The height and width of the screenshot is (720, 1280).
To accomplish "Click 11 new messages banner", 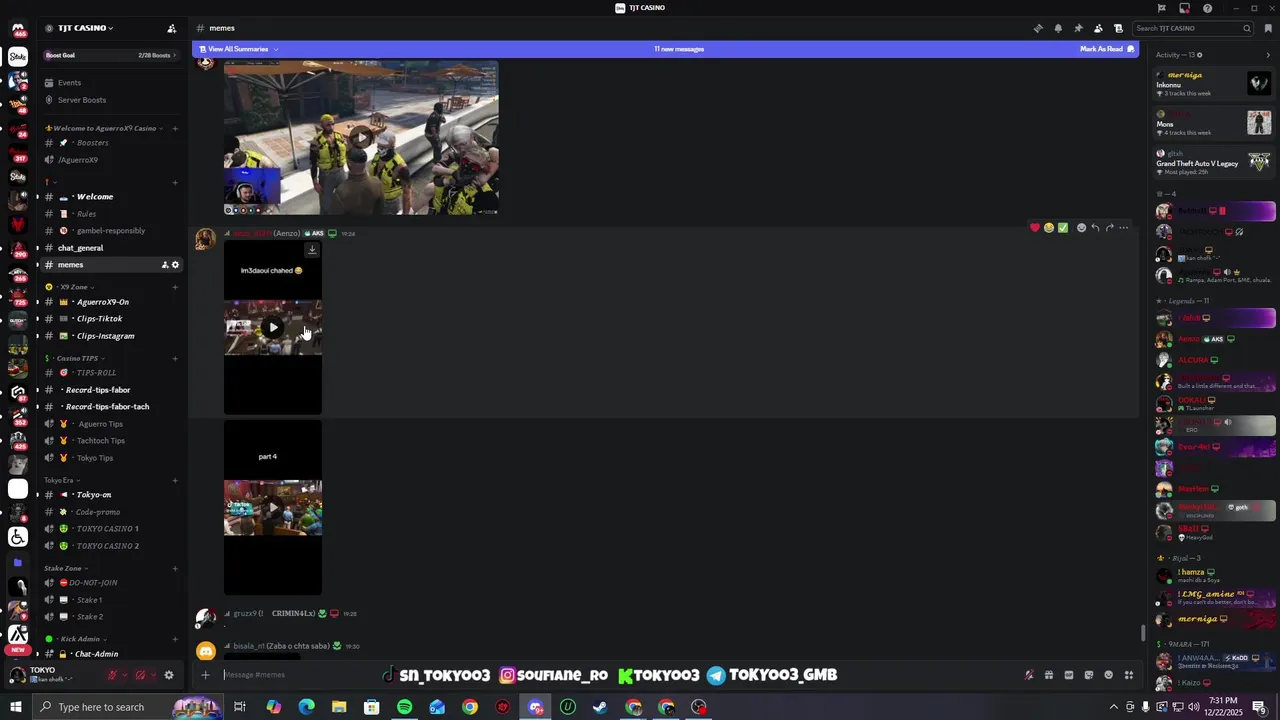I will pos(679,49).
